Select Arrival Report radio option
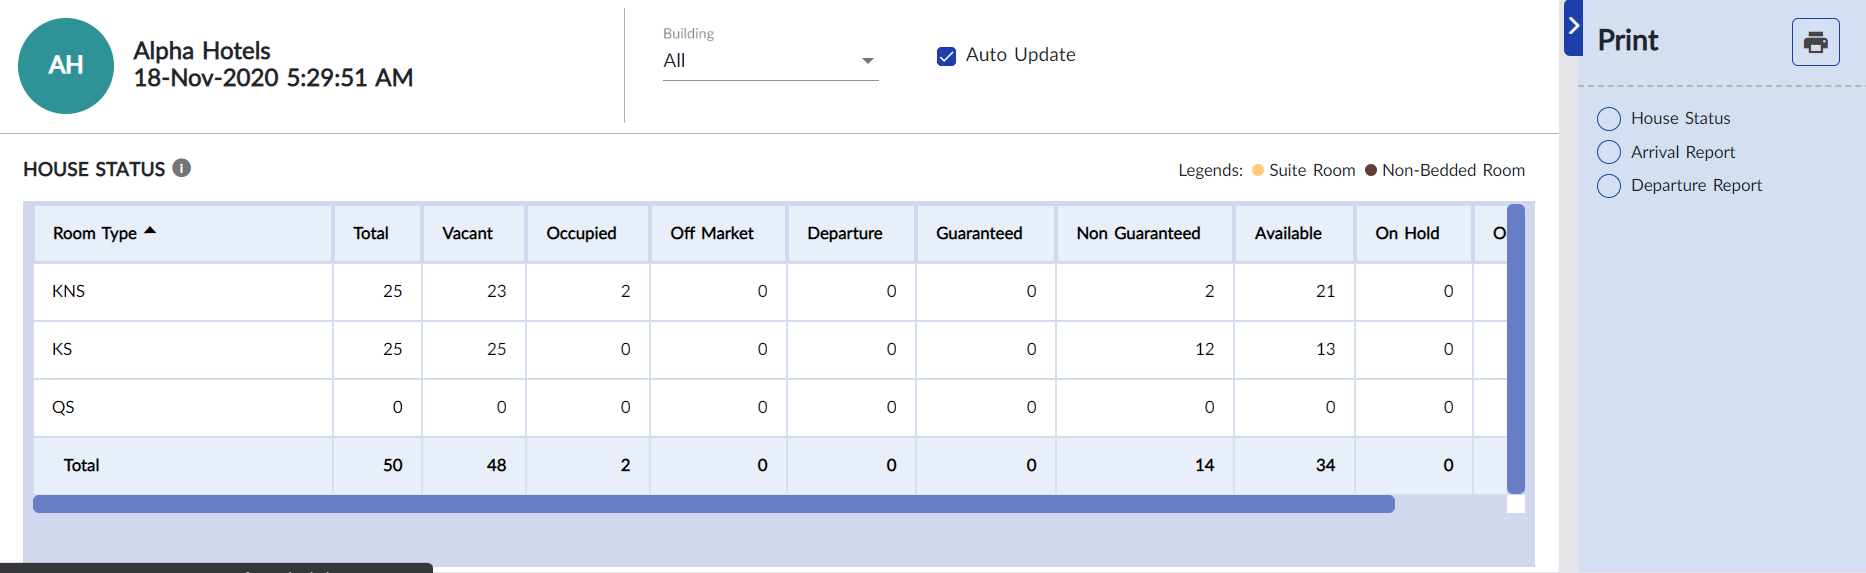Viewport: 1866px width, 573px height. click(x=1609, y=152)
